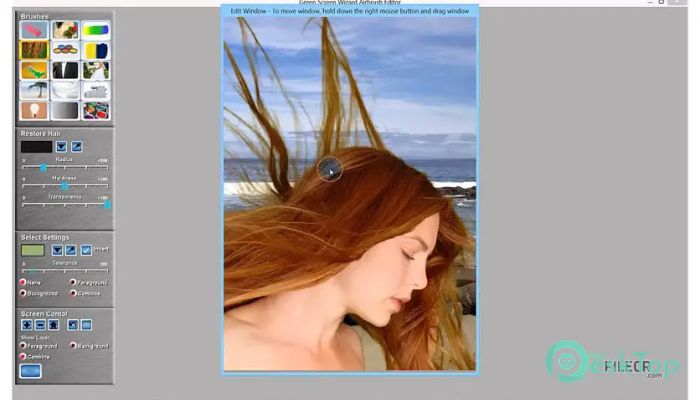Pick the colorful paint pots brush
700x400 pixels.
96,110
